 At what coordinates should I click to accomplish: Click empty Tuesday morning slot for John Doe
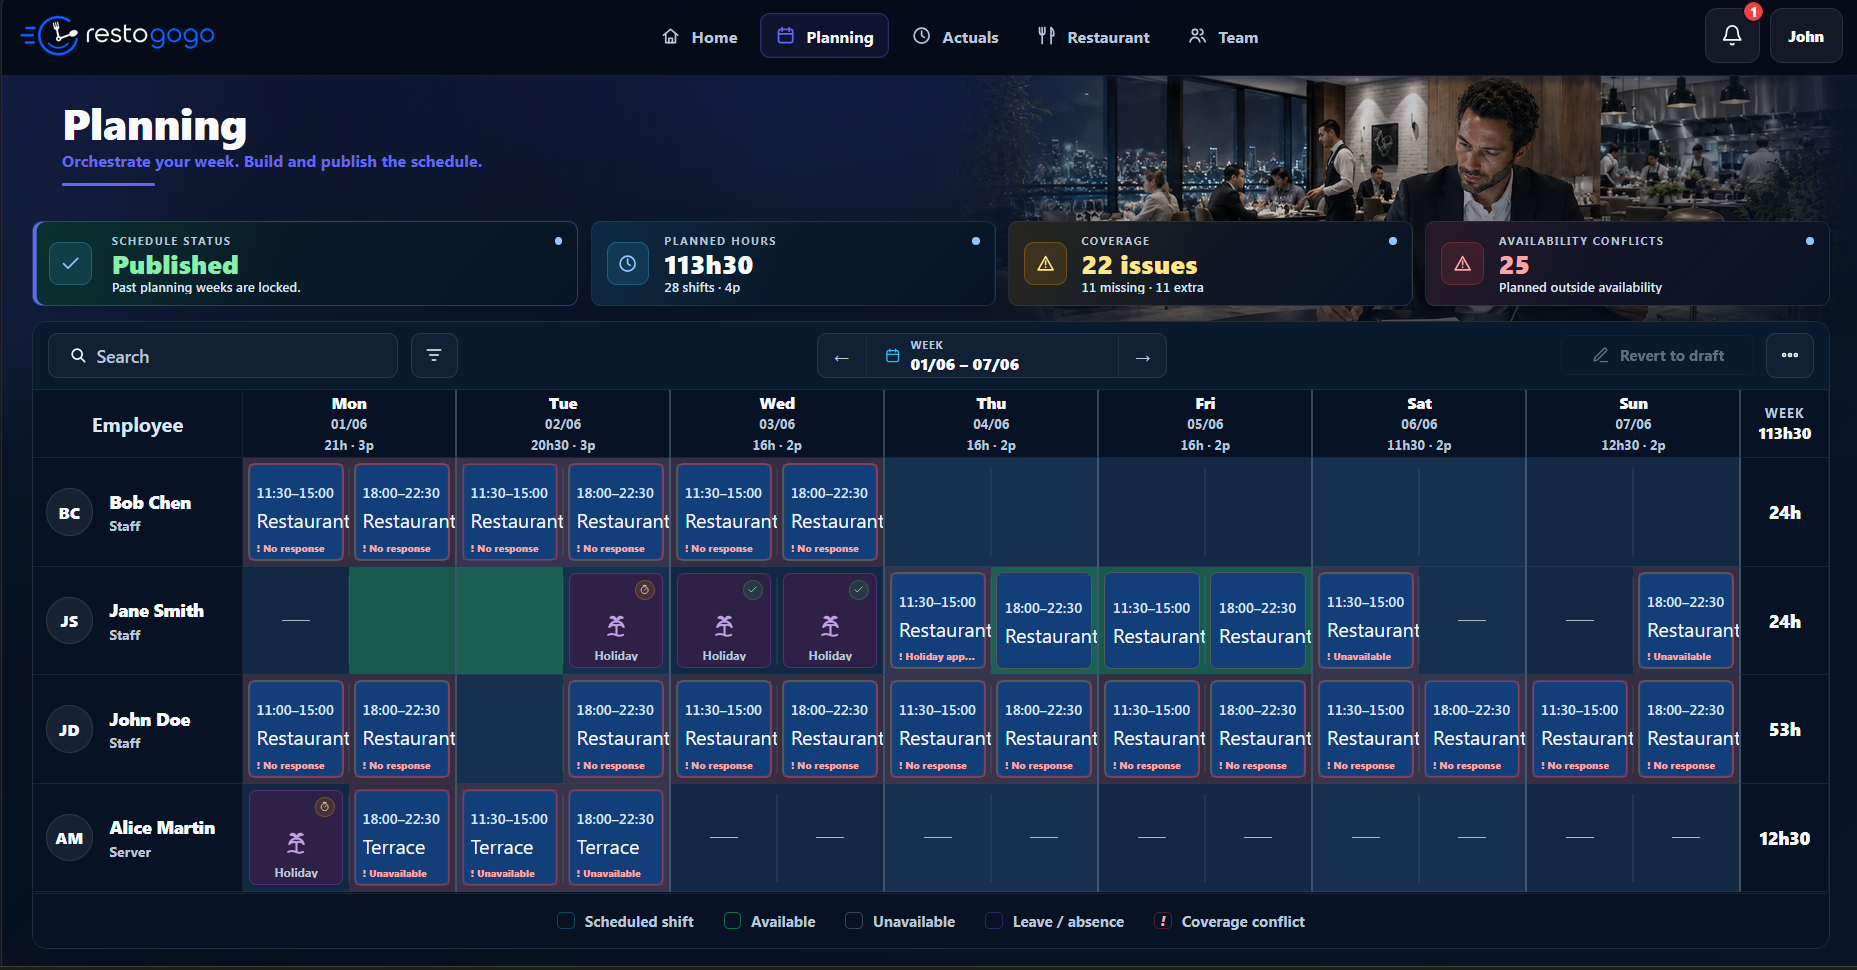point(510,729)
